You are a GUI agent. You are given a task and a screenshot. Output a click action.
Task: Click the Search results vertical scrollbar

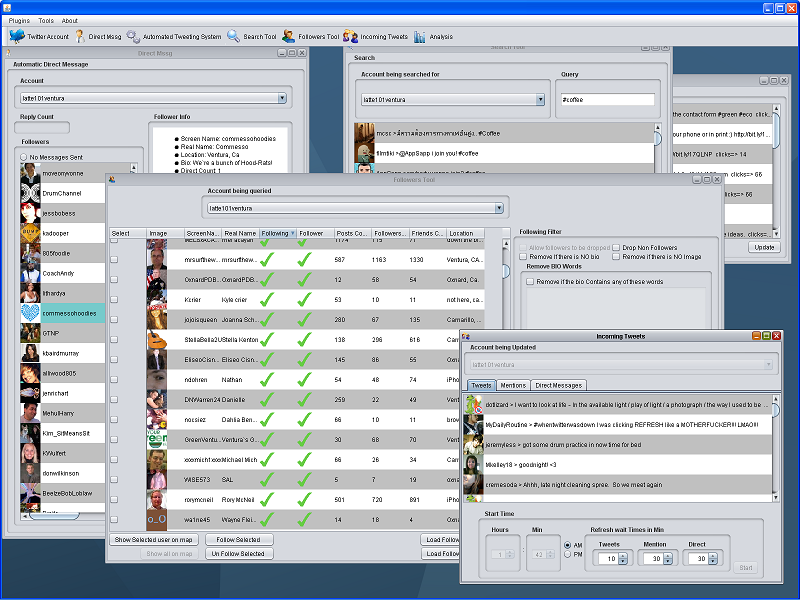pos(658,147)
